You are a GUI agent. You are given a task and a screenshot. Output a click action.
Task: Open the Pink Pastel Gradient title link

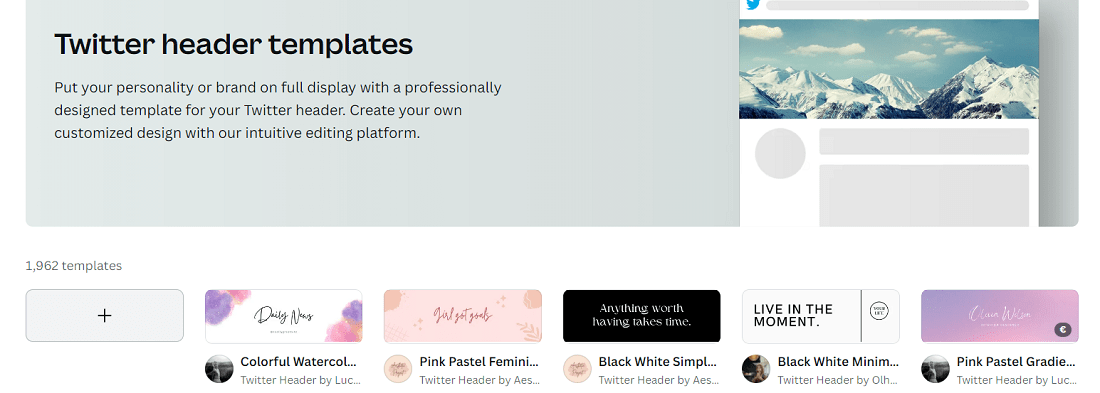[1016, 362]
